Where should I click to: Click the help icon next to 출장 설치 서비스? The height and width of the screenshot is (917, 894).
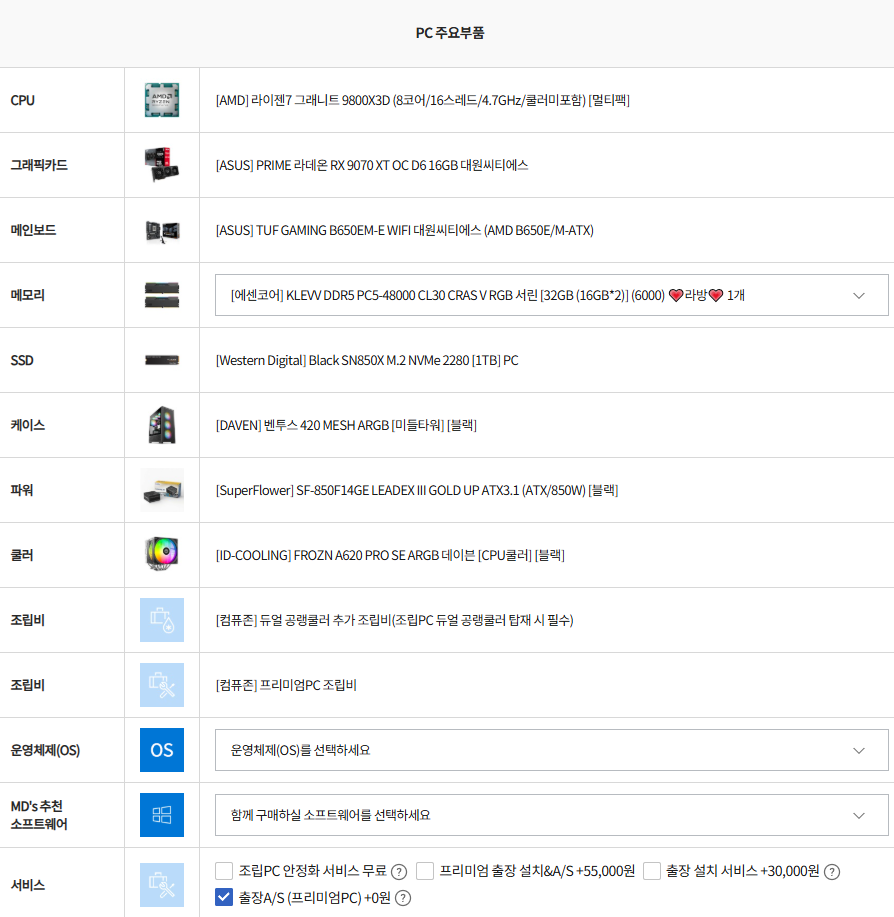point(831,871)
